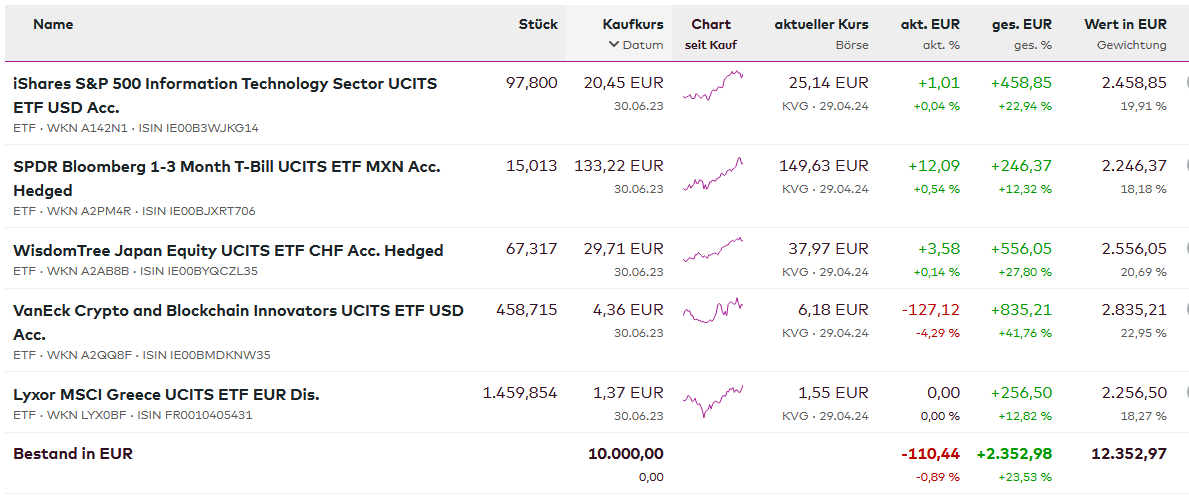Click the Chart seit Kauf header
1189x495 pixels.
(711, 34)
